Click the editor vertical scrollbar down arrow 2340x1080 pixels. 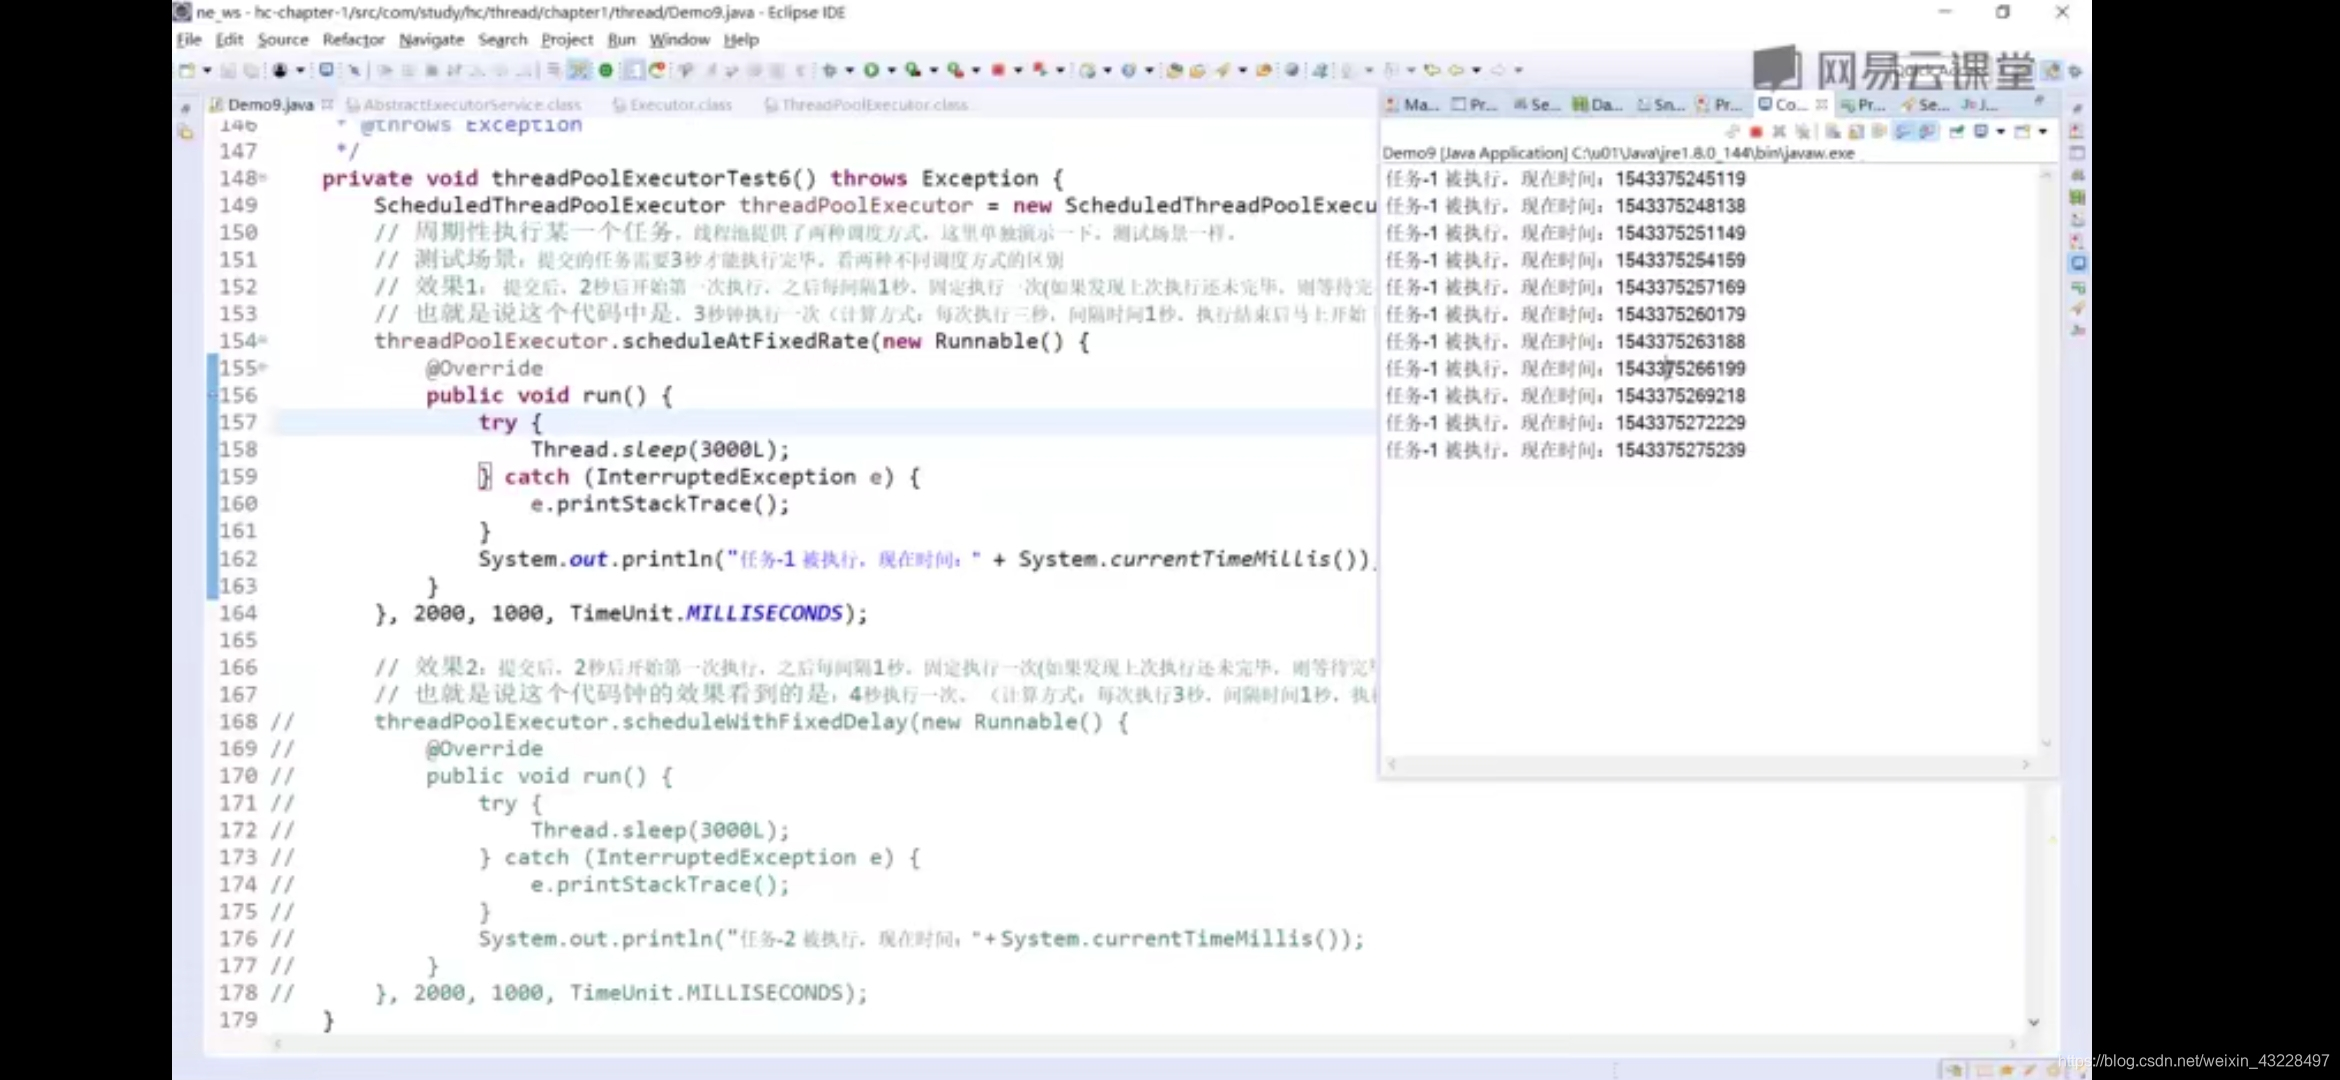[x=2033, y=1022]
